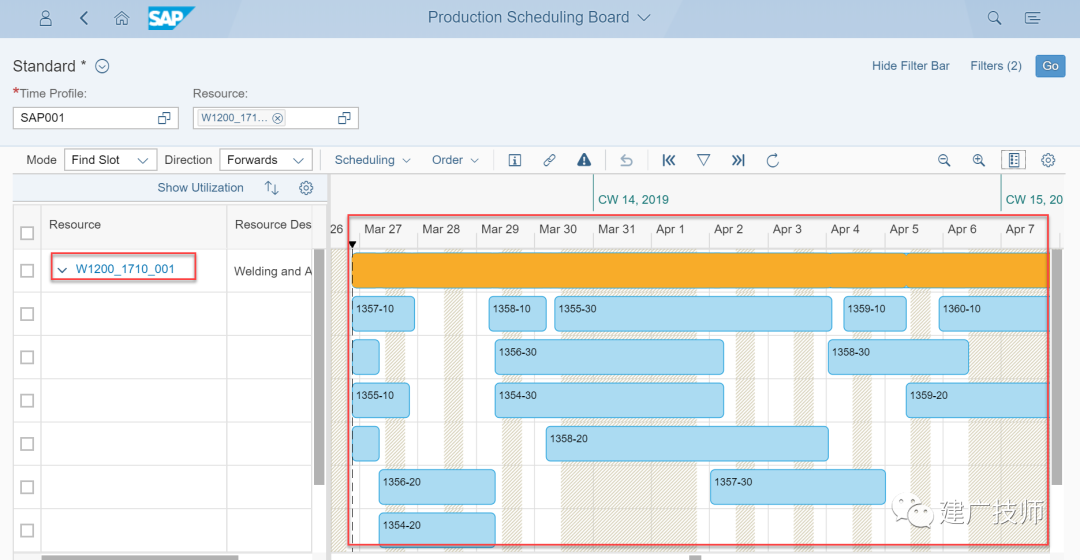
Task: Check the checkbox beside operation 1356-20 row
Action: [27, 487]
